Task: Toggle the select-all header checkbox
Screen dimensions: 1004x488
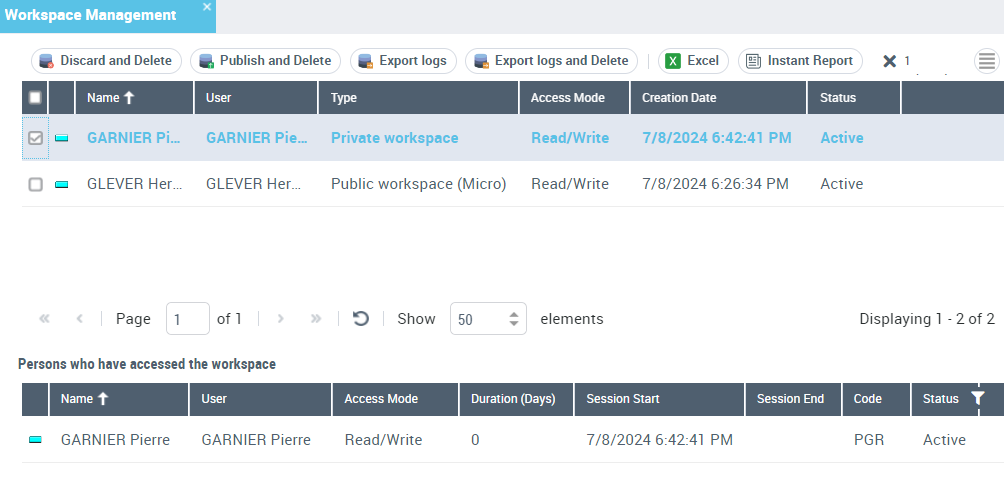Action: pyautogui.click(x=35, y=98)
